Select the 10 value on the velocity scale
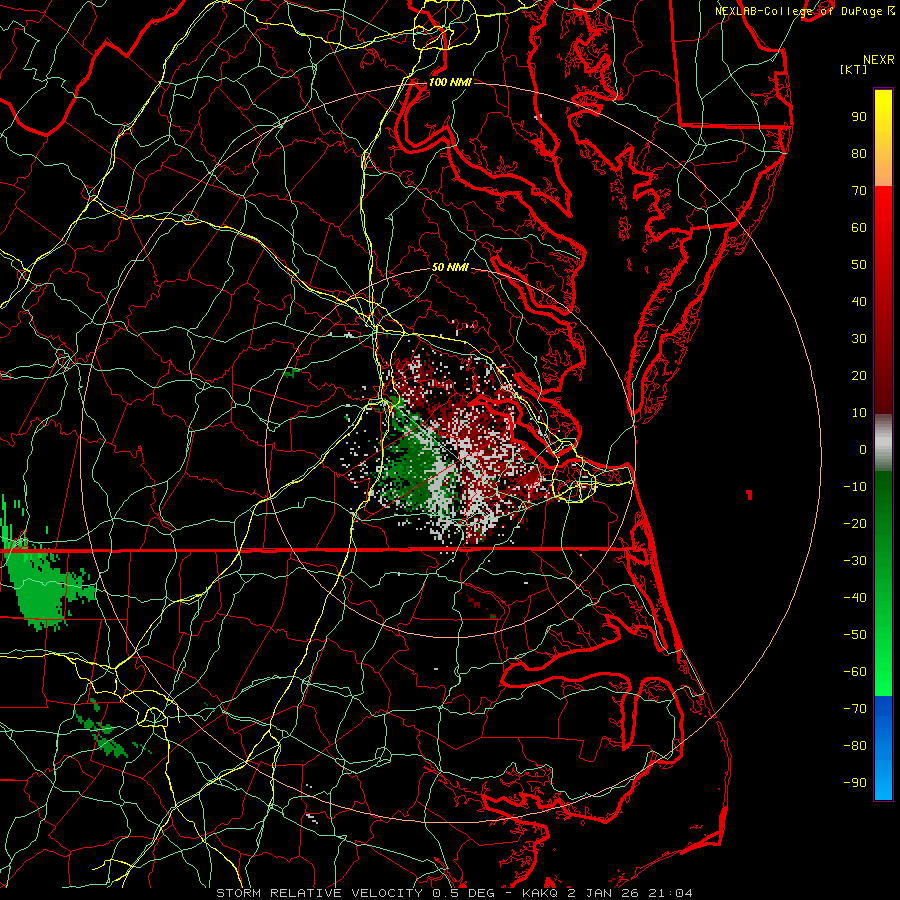The image size is (900, 900). (x=859, y=413)
